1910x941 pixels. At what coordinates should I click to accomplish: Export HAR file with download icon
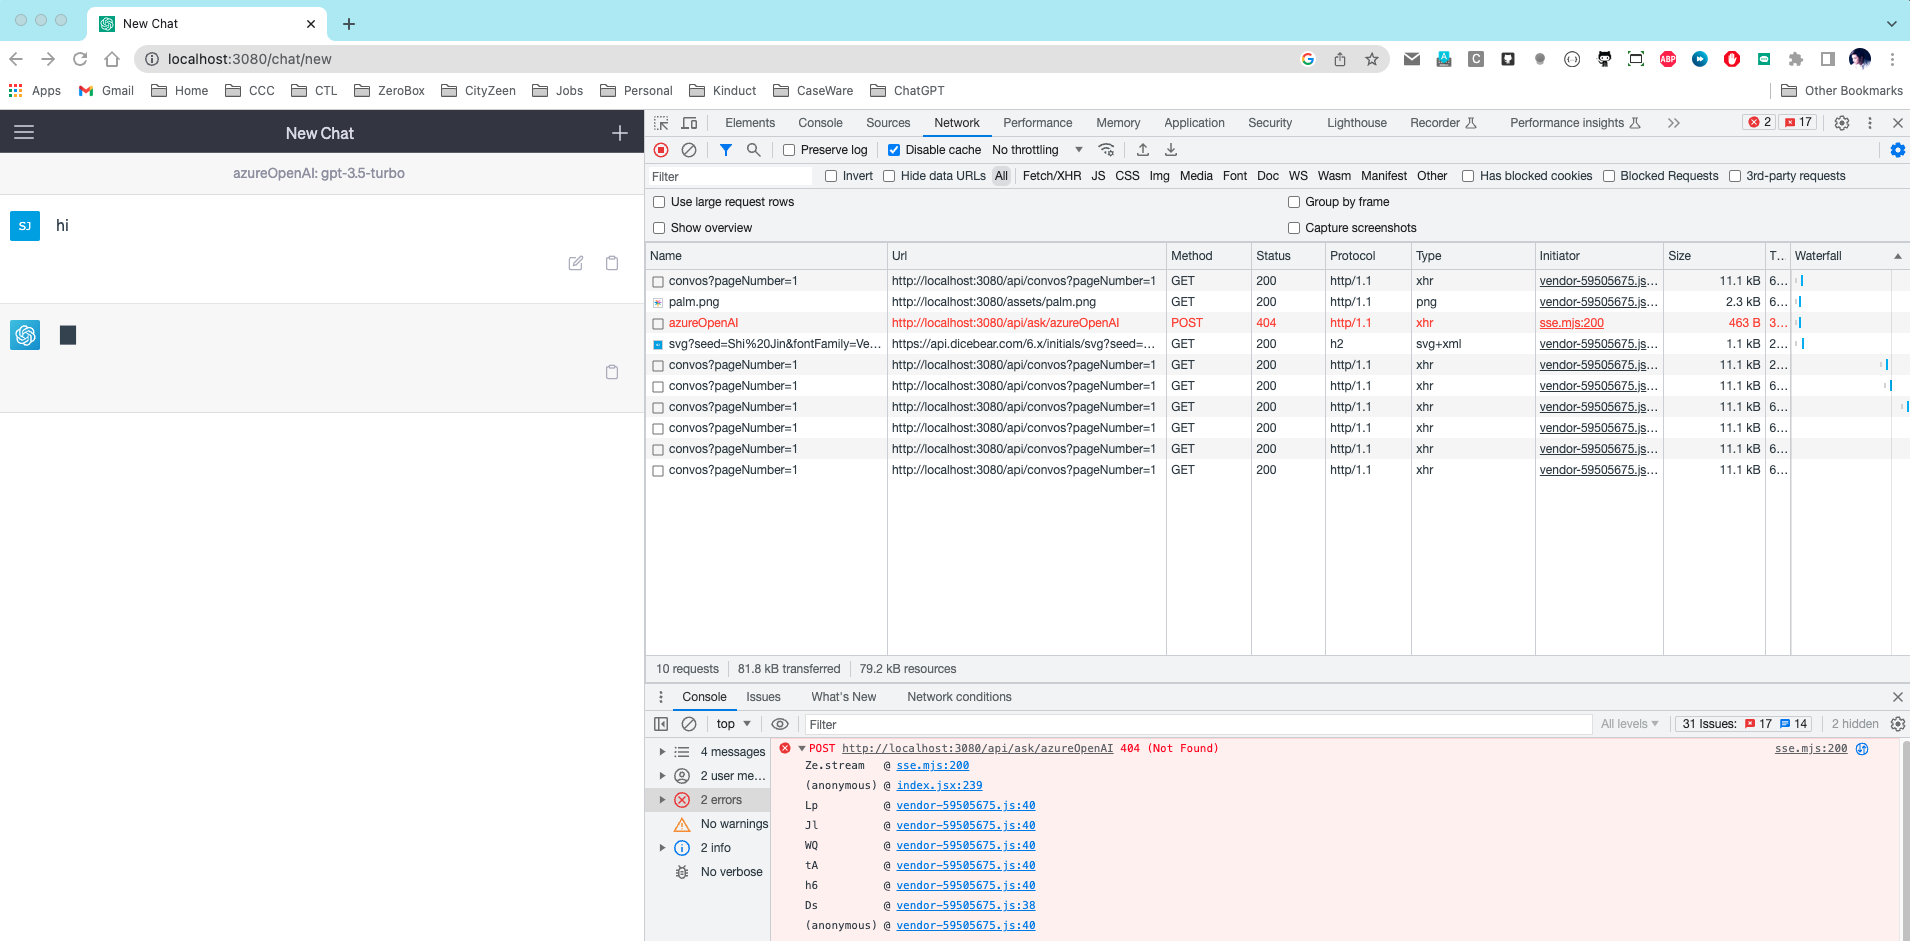pos(1169,149)
